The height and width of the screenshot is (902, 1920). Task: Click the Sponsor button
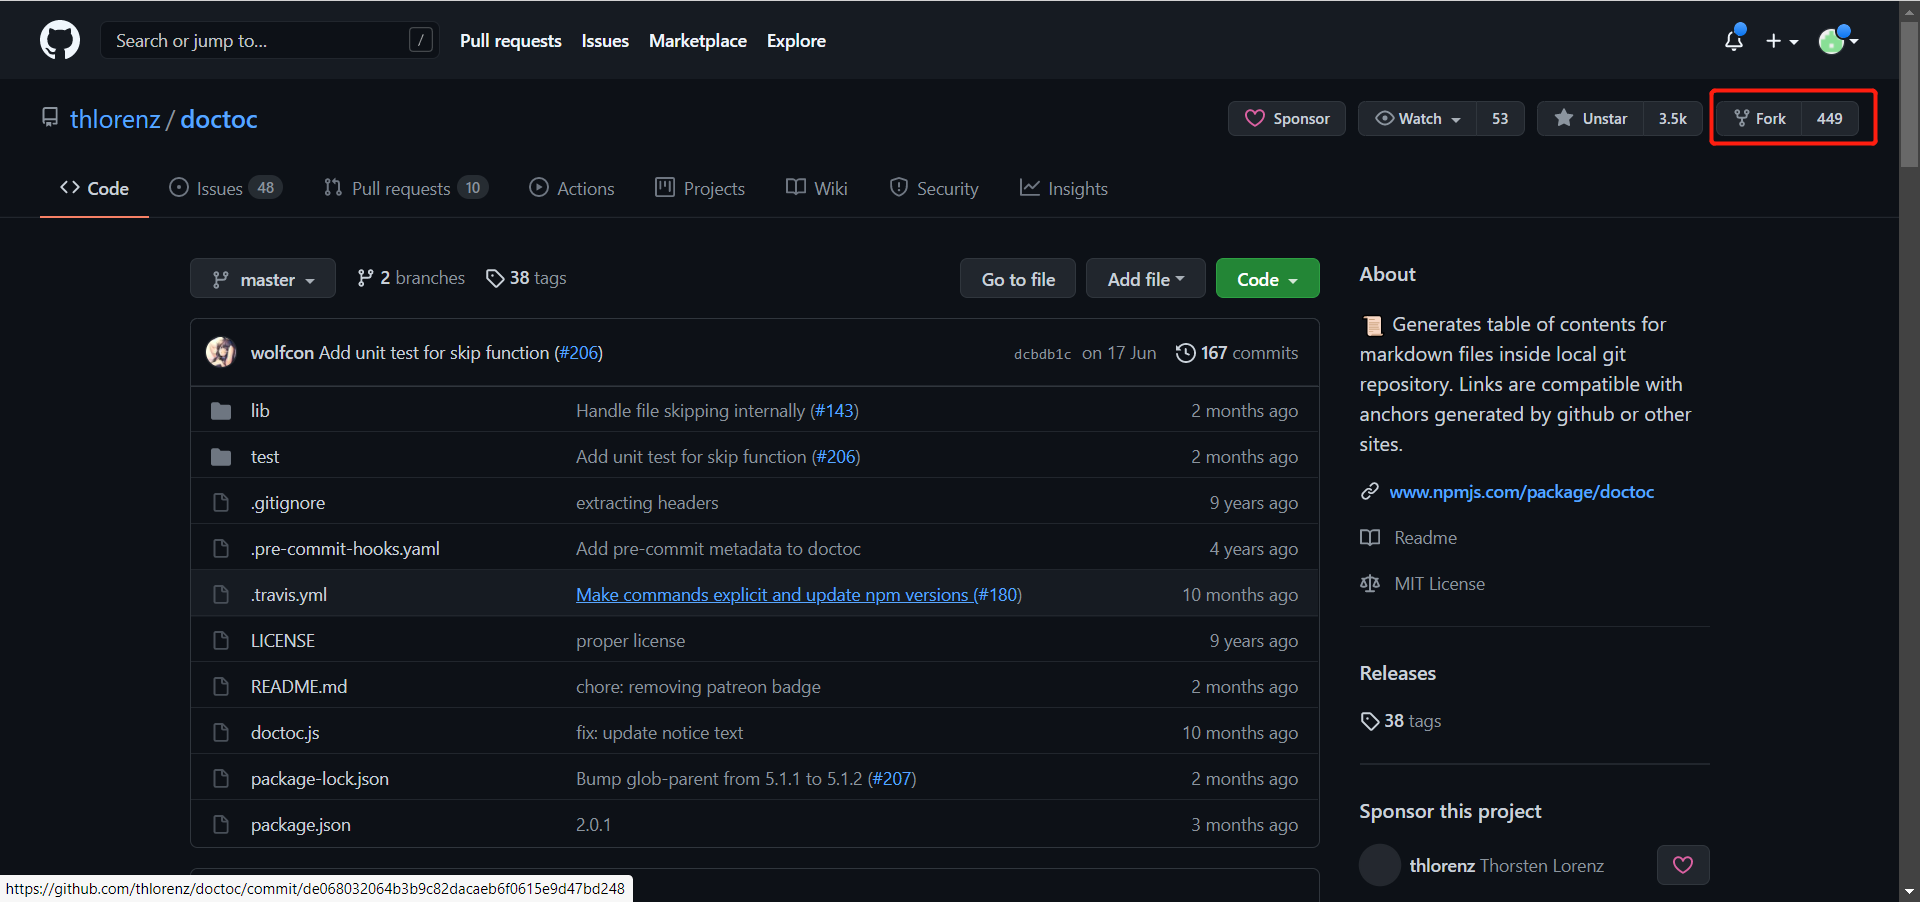click(x=1287, y=118)
